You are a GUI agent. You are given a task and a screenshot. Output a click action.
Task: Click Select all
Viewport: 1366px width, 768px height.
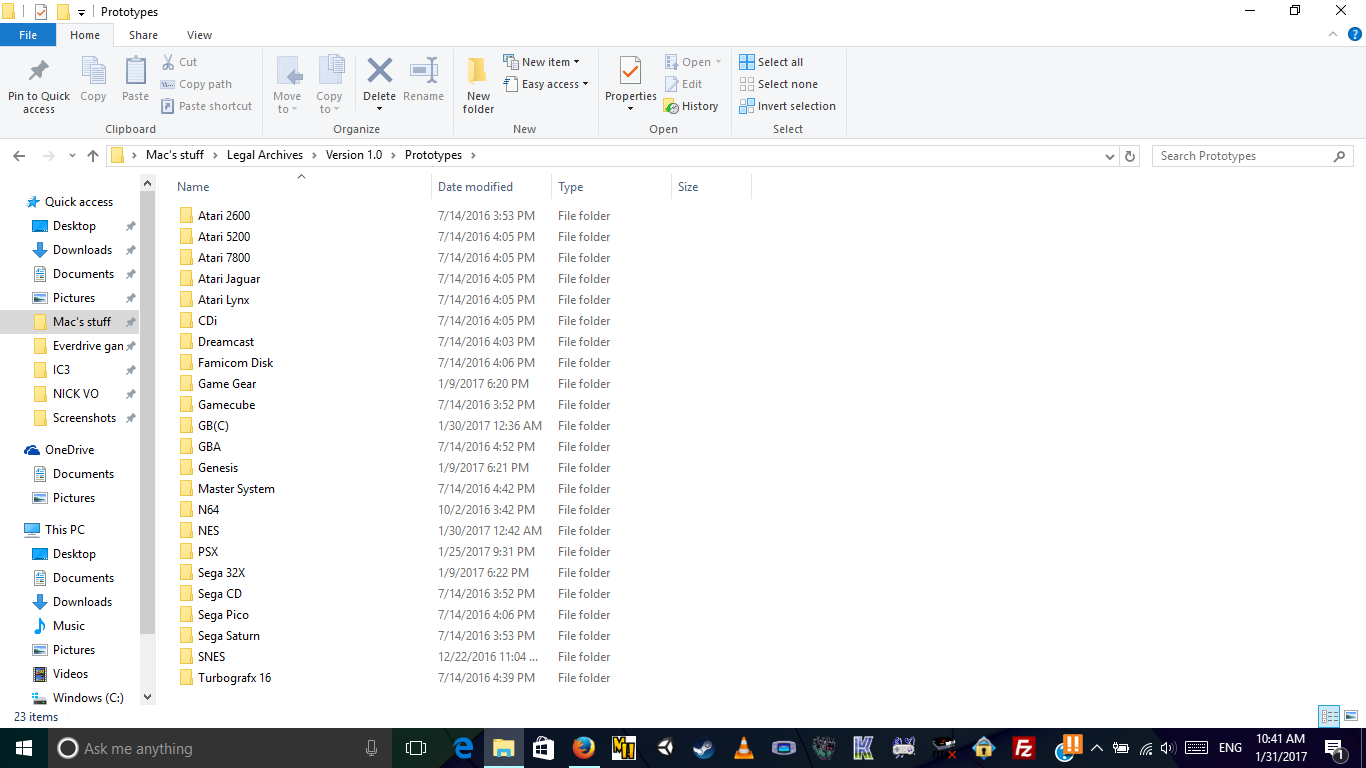(x=771, y=62)
